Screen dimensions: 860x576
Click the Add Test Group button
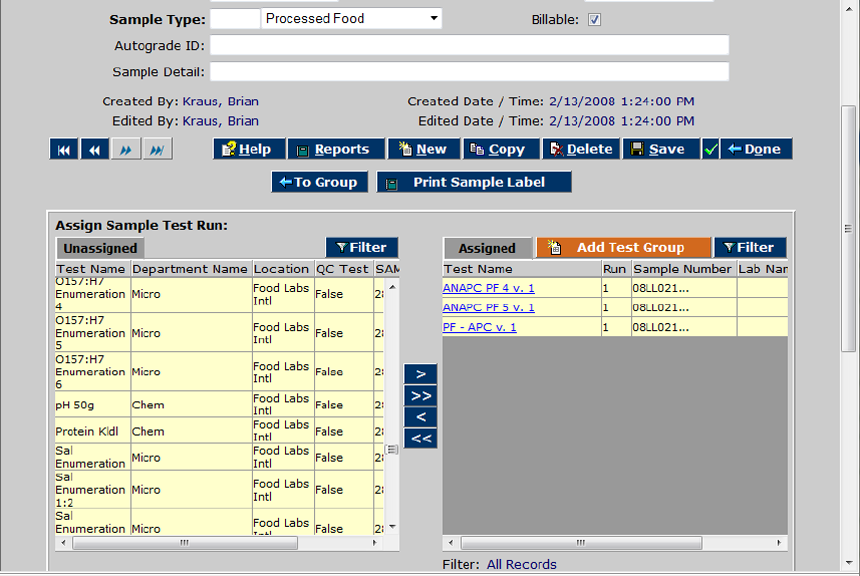click(x=622, y=247)
